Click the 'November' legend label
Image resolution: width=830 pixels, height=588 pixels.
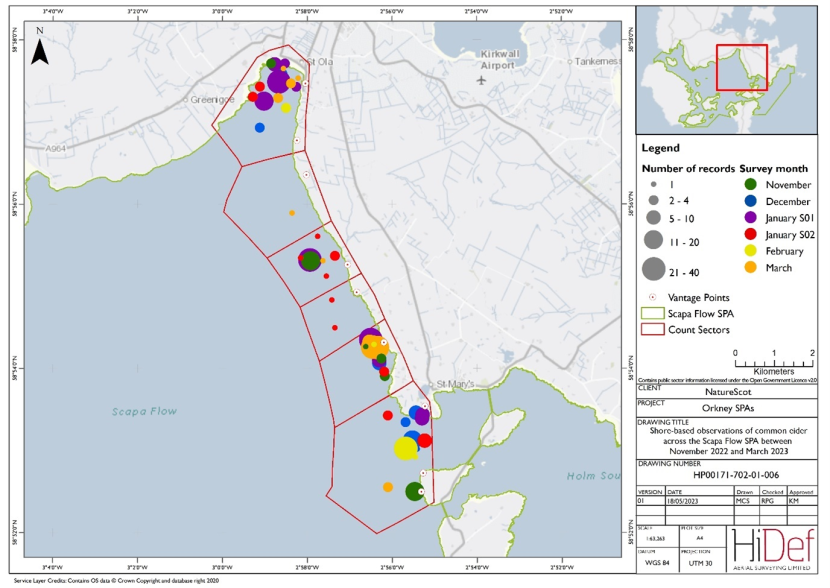click(x=788, y=185)
